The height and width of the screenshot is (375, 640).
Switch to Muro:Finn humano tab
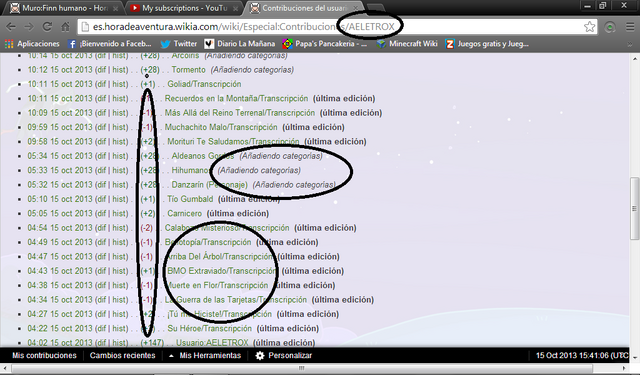tap(64, 8)
